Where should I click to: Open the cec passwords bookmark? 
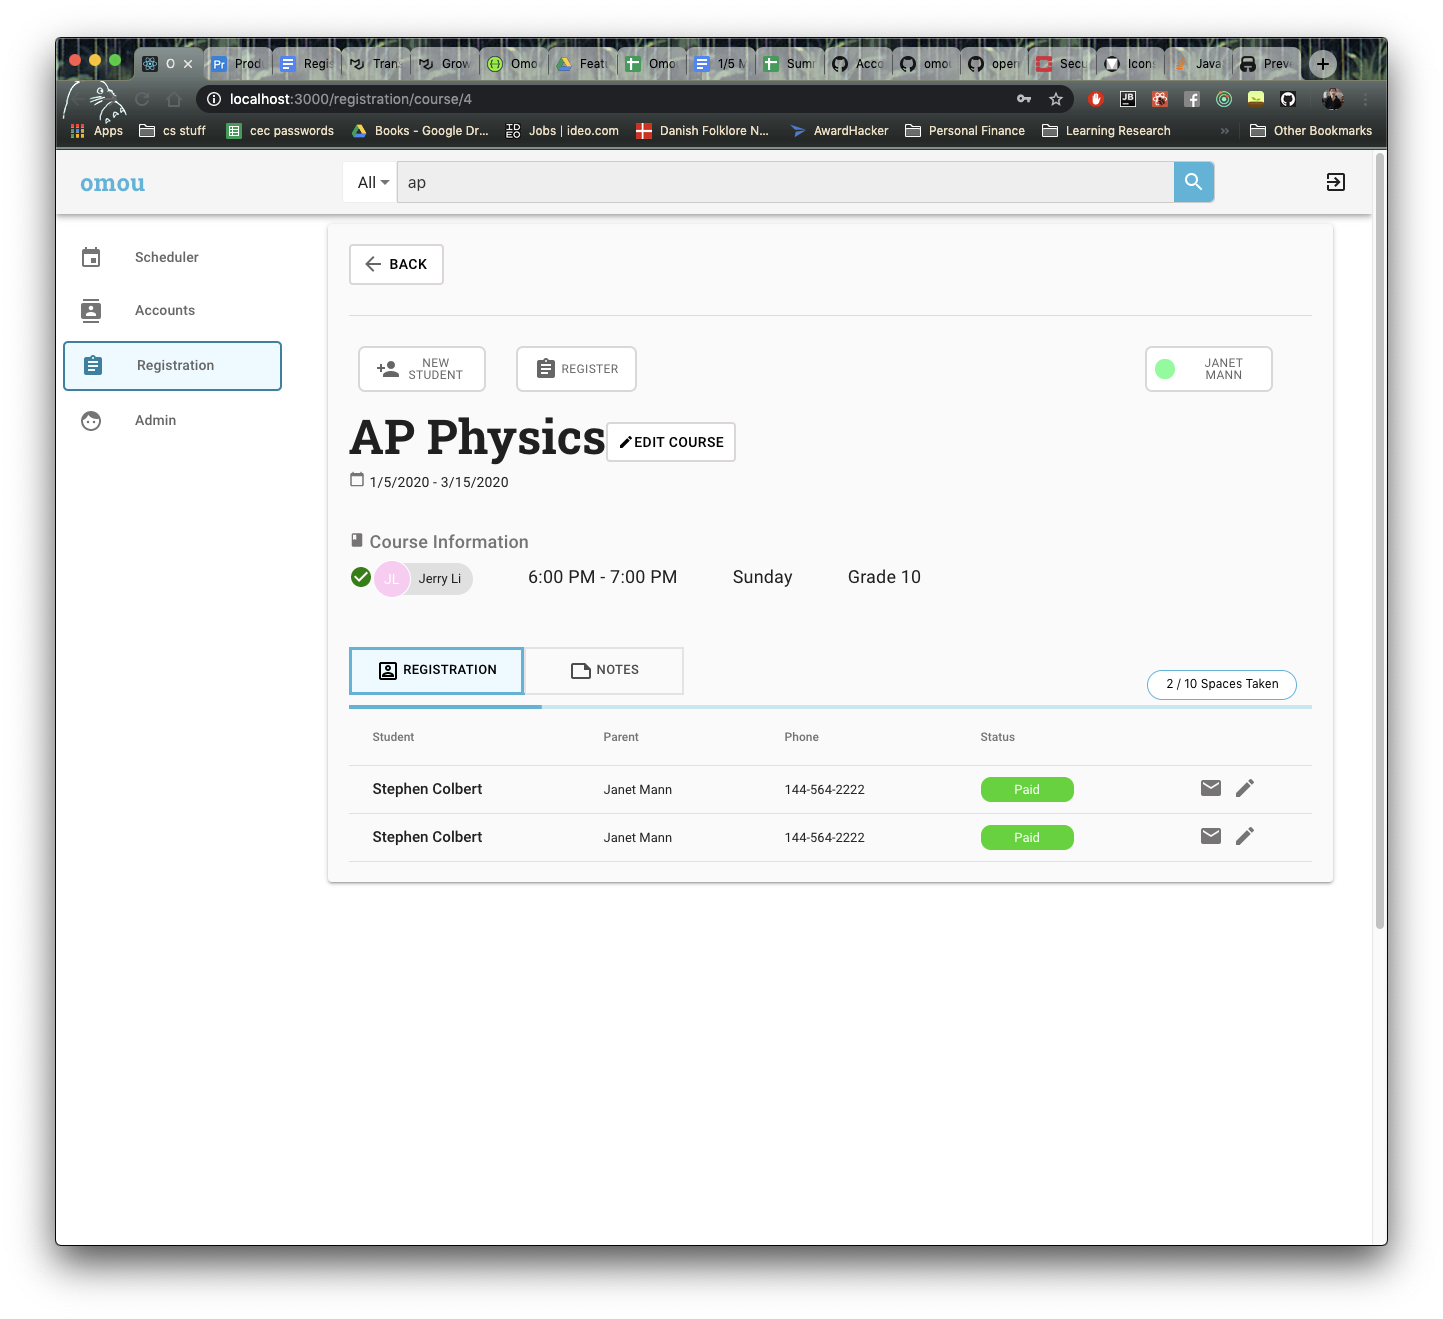(280, 131)
